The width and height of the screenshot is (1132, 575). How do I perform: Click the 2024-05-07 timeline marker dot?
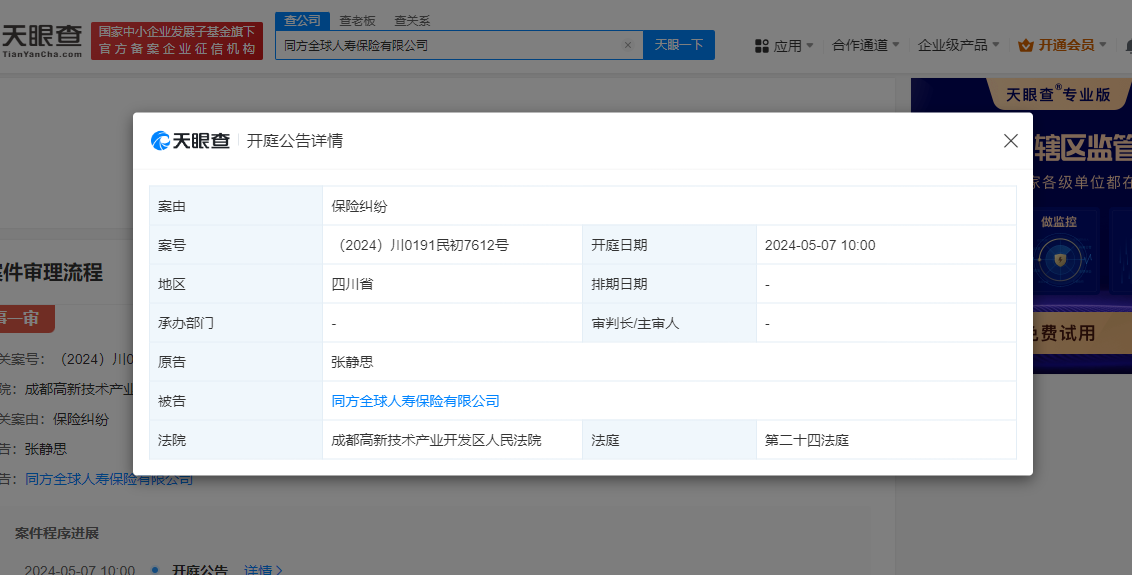pyautogui.click(x=154, y=569)
